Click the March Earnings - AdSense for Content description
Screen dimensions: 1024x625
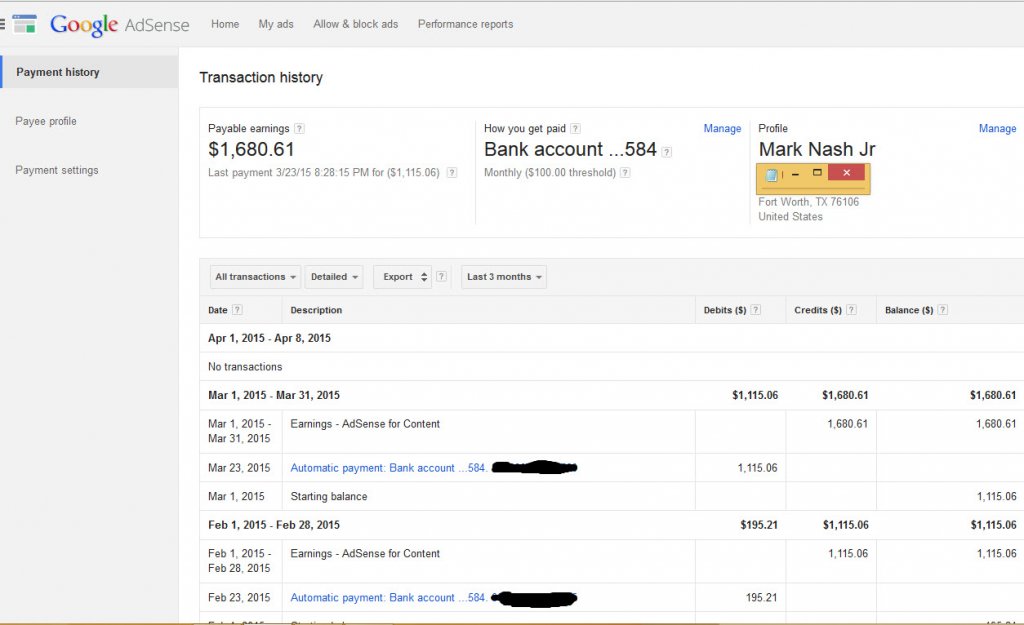(x=365, y=424)
